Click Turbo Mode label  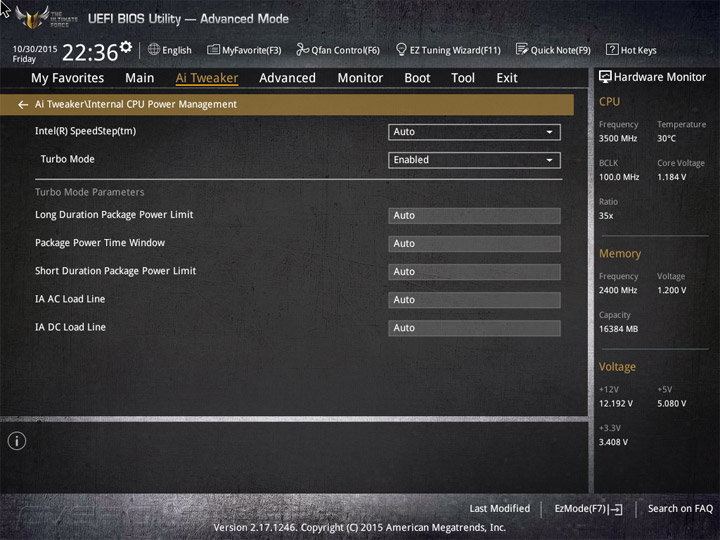click(x=68, y=159)
